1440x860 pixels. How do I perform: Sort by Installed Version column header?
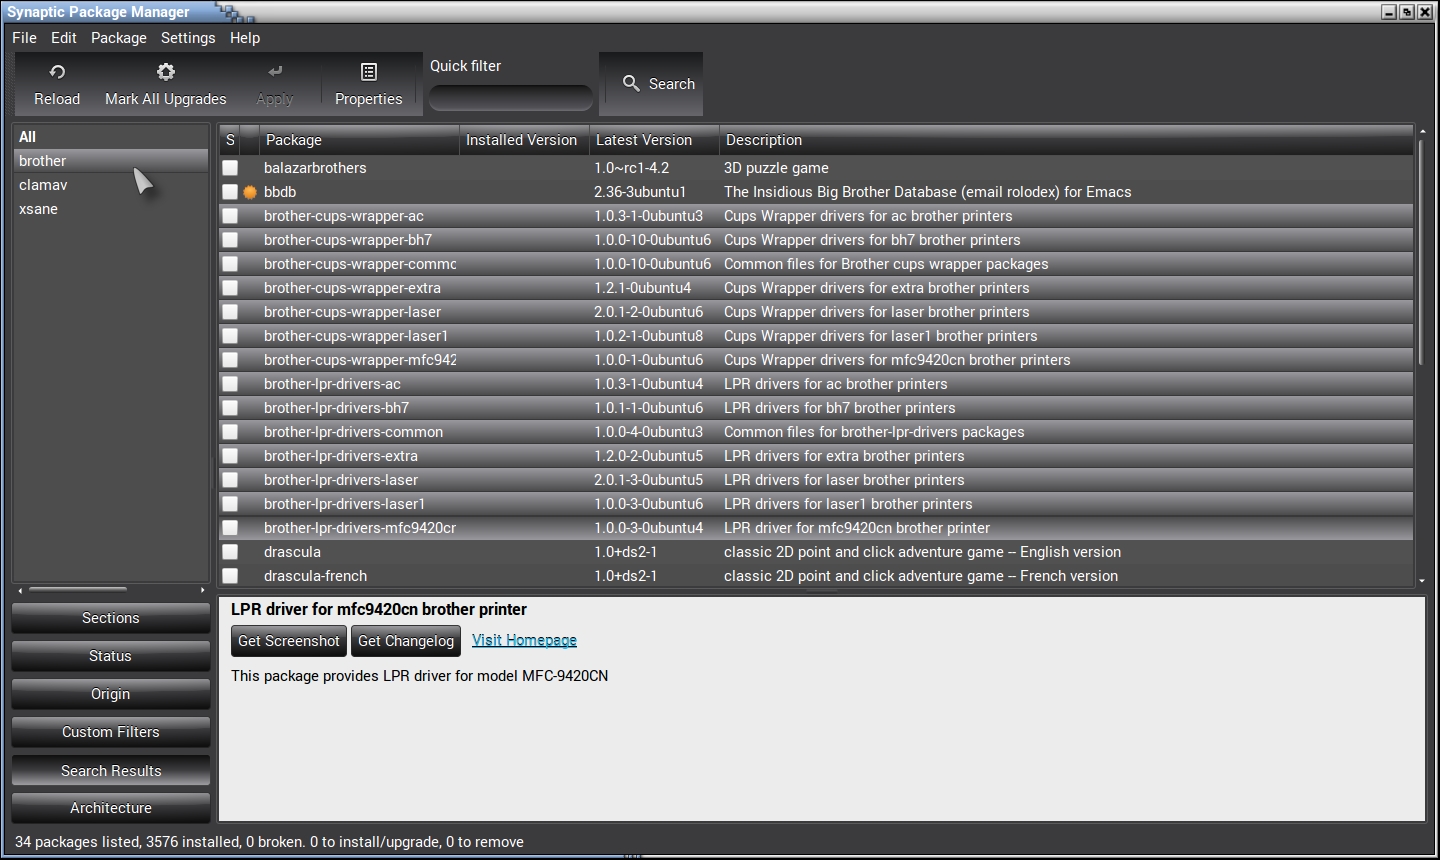pos(521,140)
